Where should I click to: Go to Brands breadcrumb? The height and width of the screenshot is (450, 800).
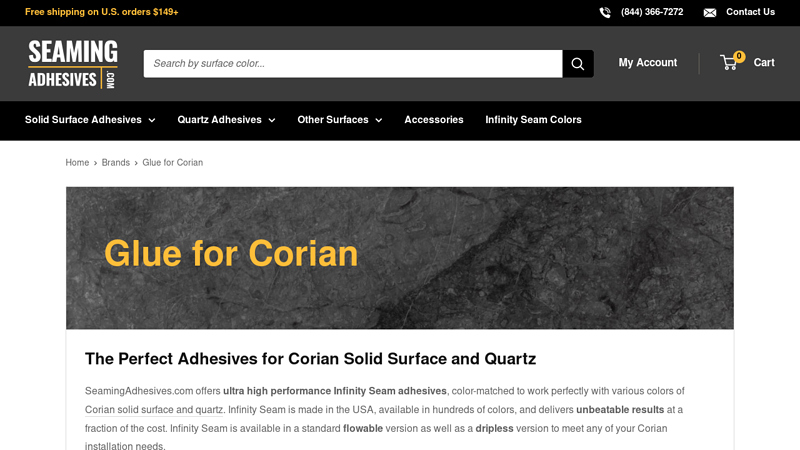point(115,162)
